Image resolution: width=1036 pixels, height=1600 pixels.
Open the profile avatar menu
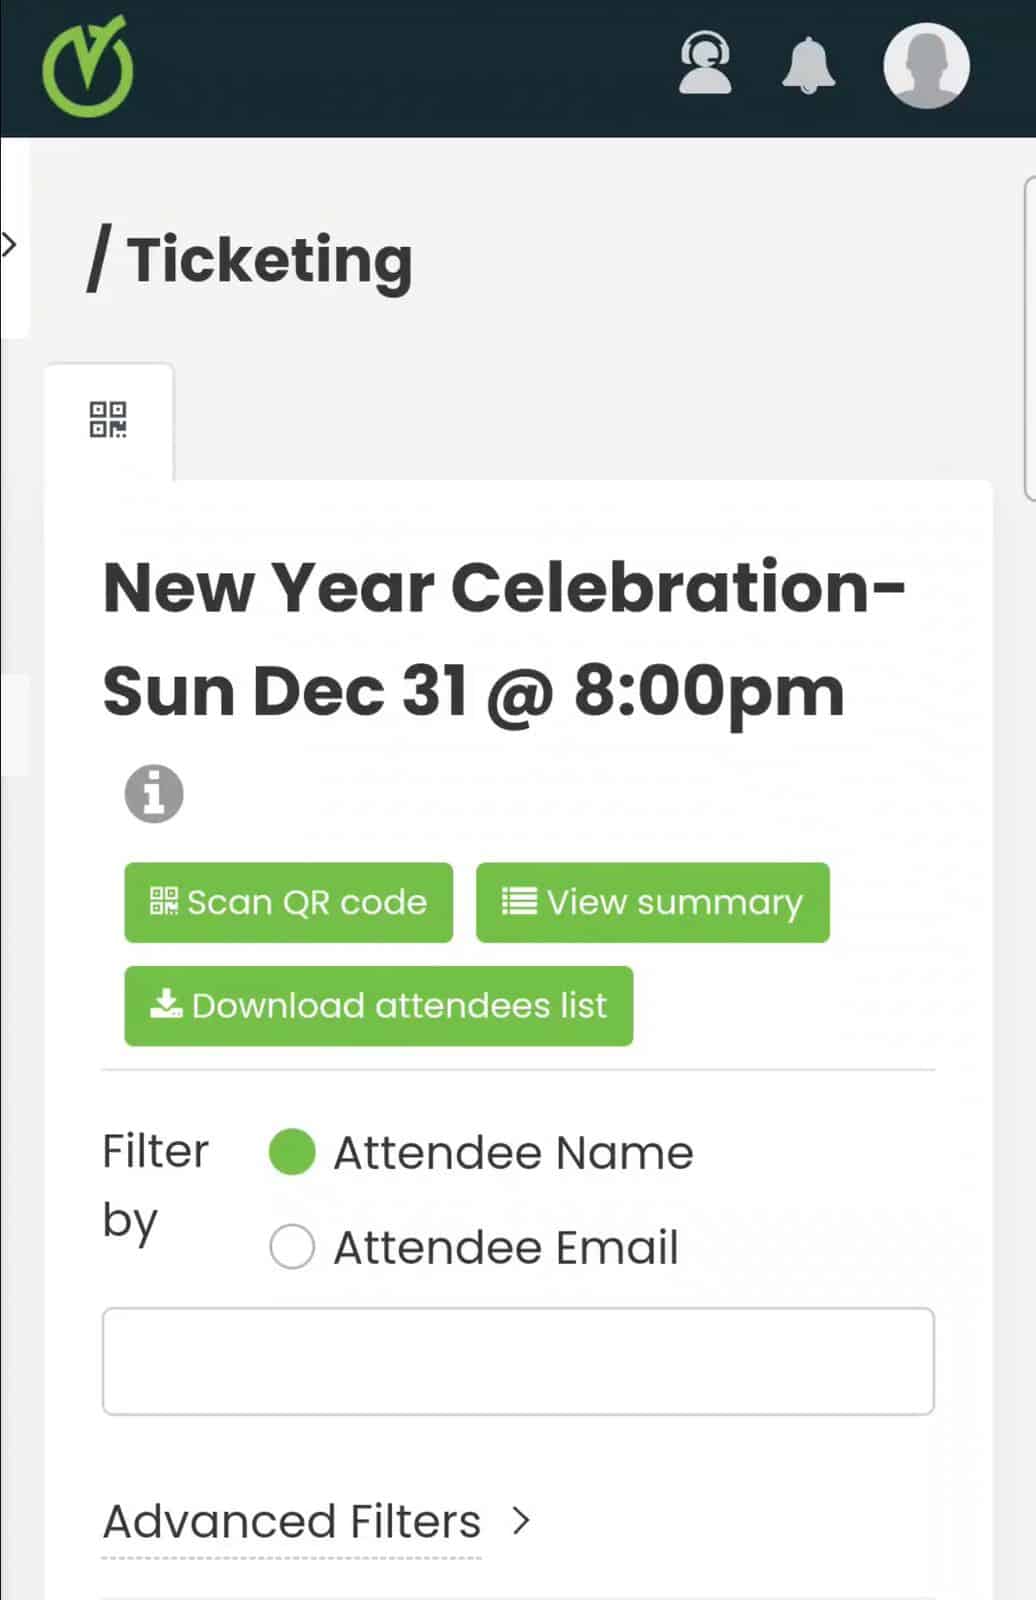(x=926, y=66)
